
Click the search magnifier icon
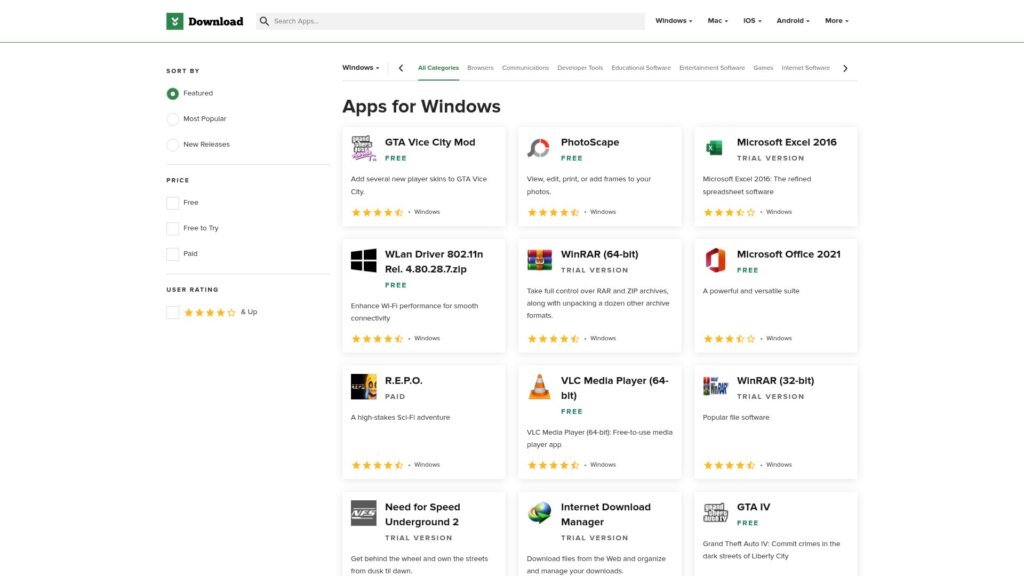(x=264, y=21)
